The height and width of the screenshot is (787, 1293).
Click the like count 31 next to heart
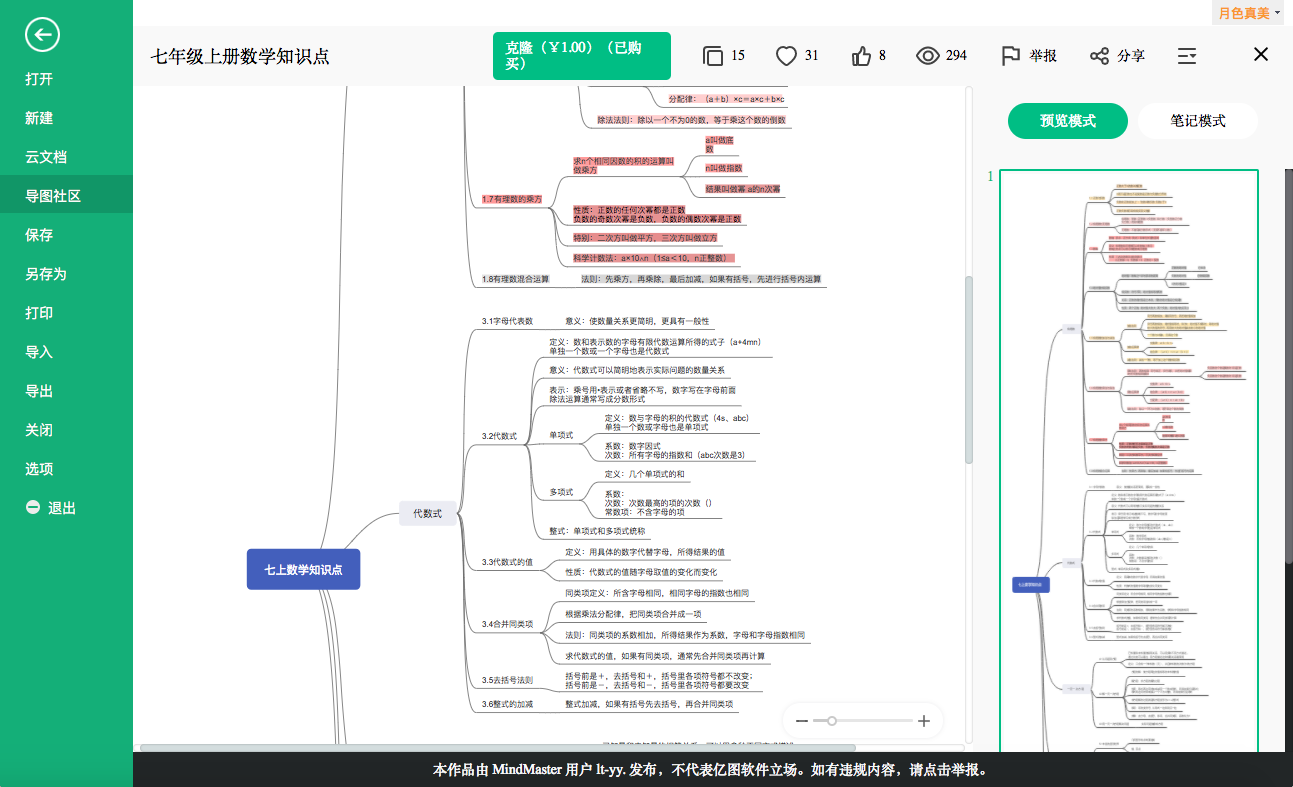[x=811, y=56]
